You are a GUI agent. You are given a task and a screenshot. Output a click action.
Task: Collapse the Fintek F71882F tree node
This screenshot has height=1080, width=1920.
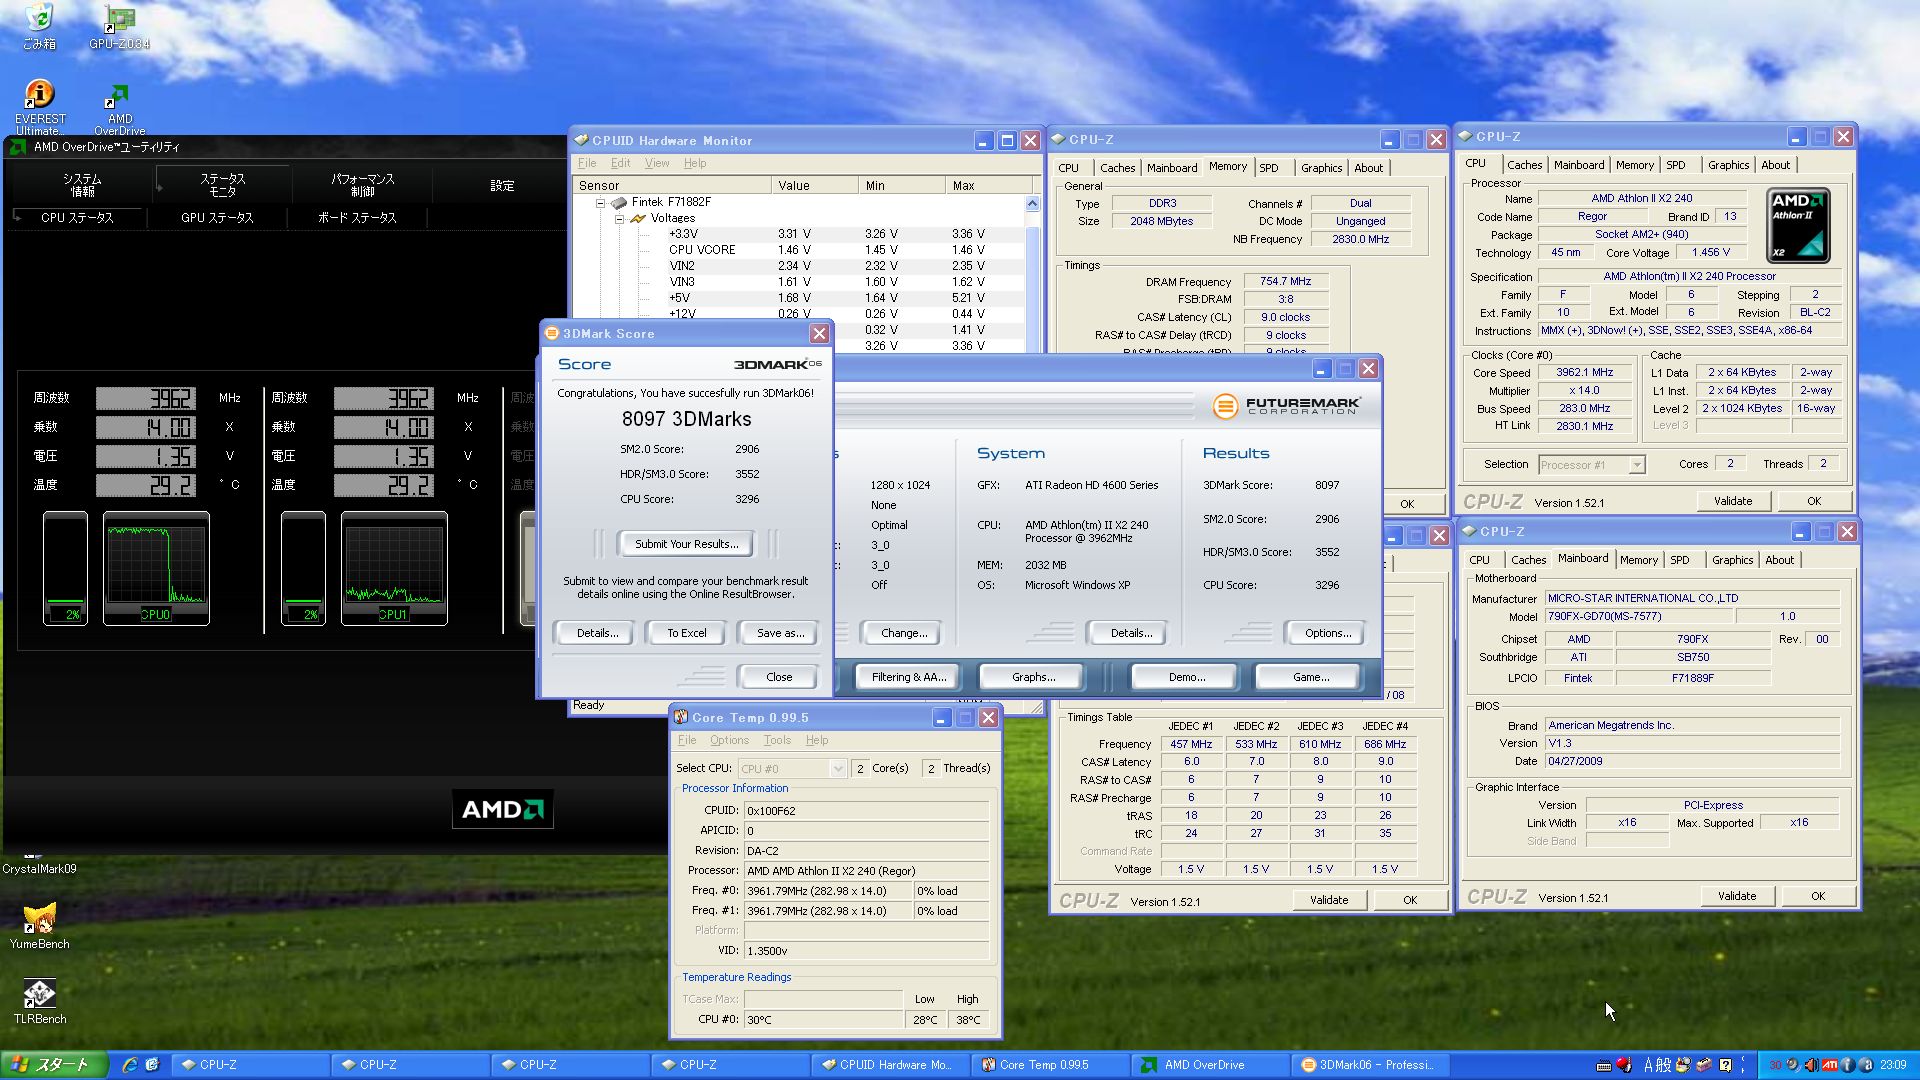[x=601, y=202]
